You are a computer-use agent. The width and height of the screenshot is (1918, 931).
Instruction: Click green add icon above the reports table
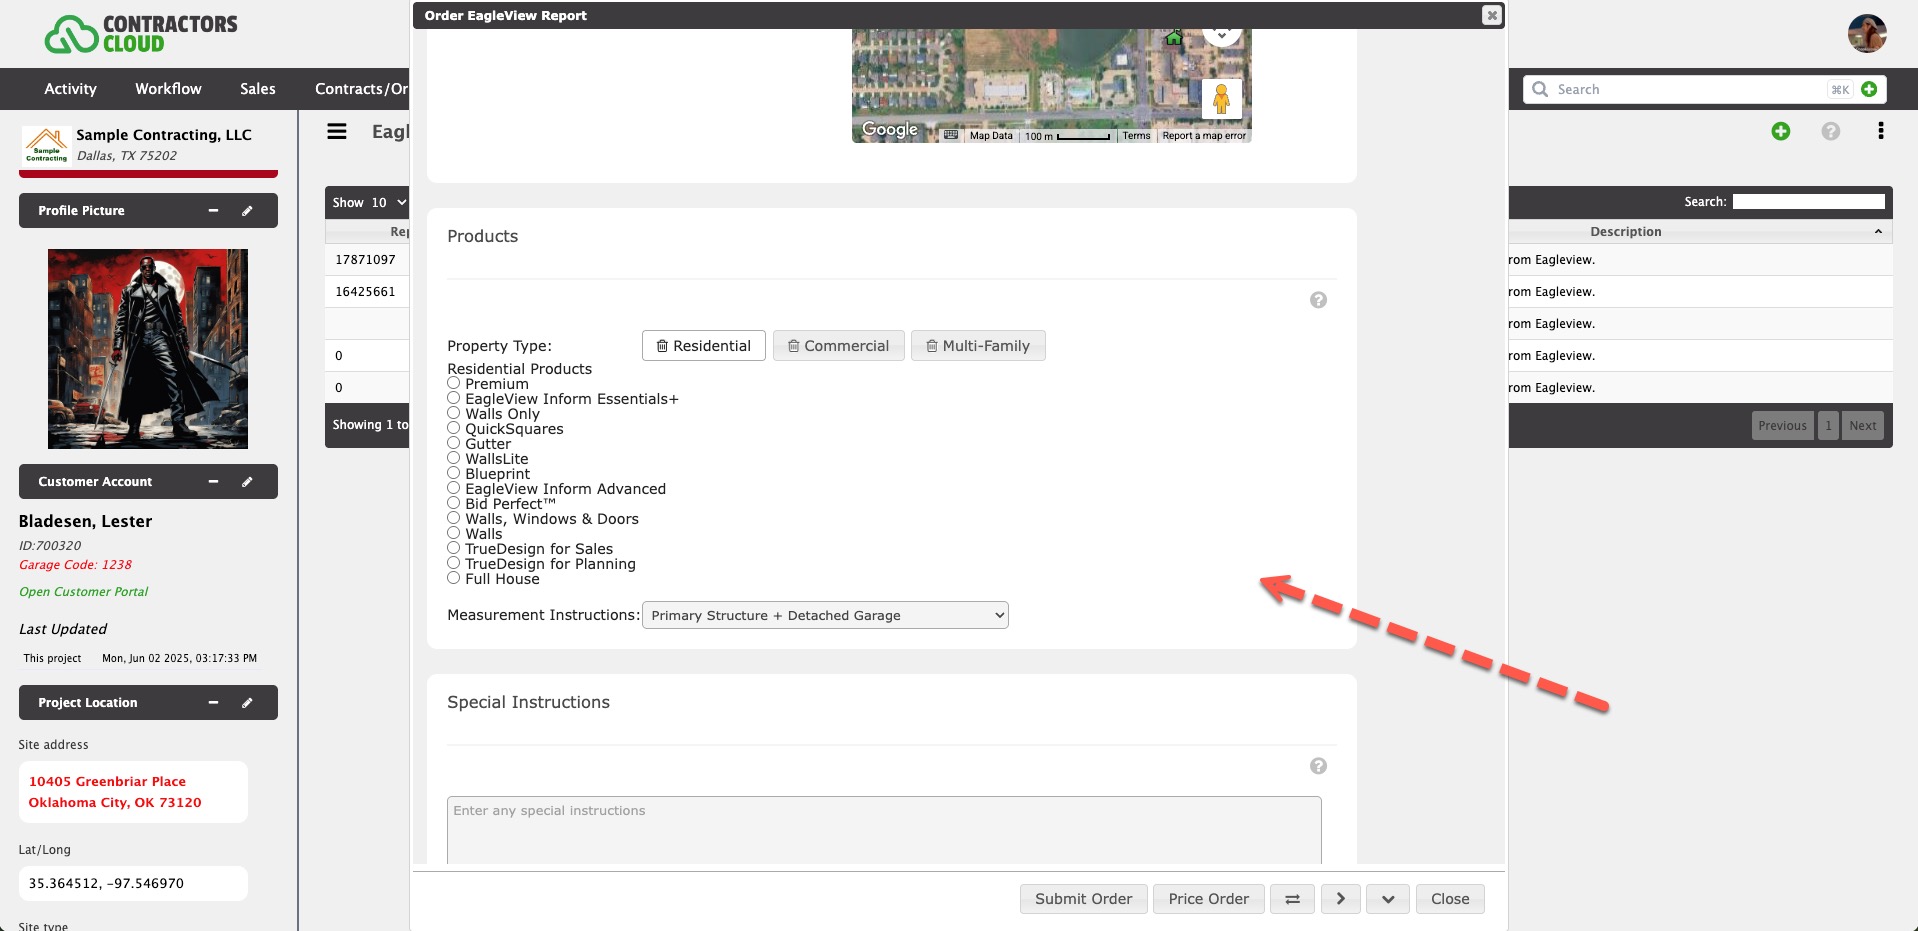coord(1781,131)
